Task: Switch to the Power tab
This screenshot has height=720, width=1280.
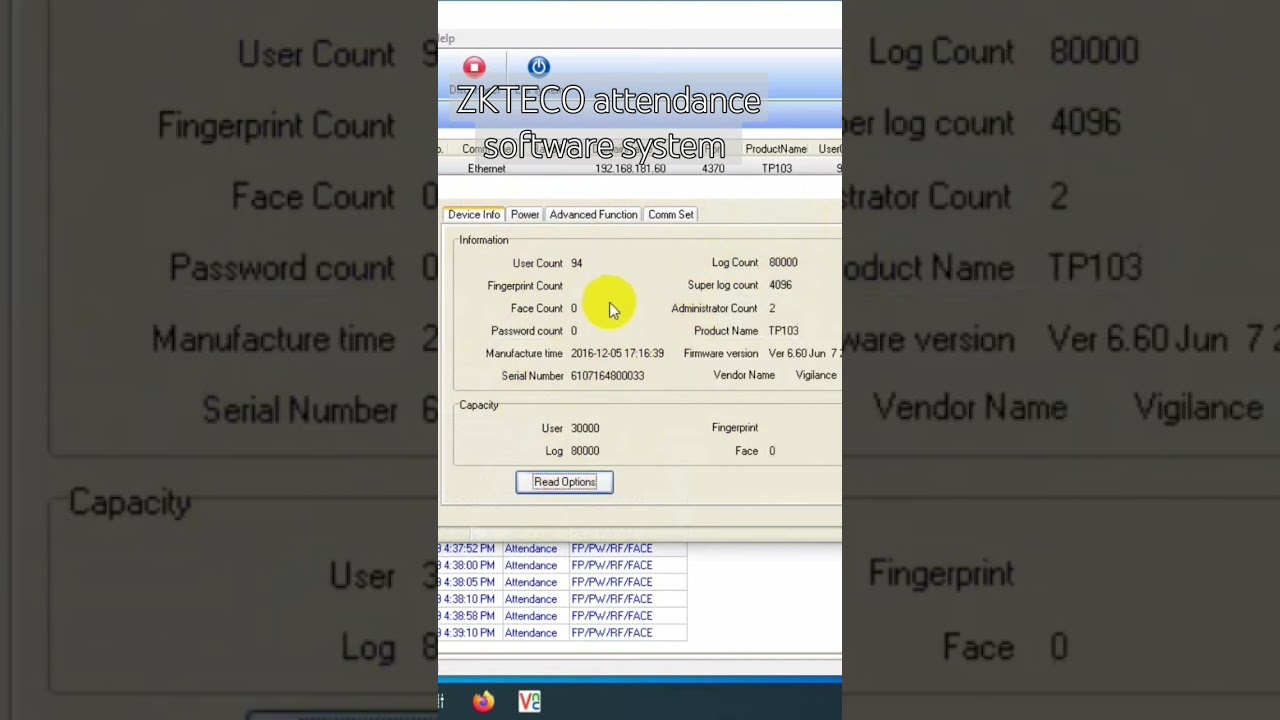Action: 525,214
